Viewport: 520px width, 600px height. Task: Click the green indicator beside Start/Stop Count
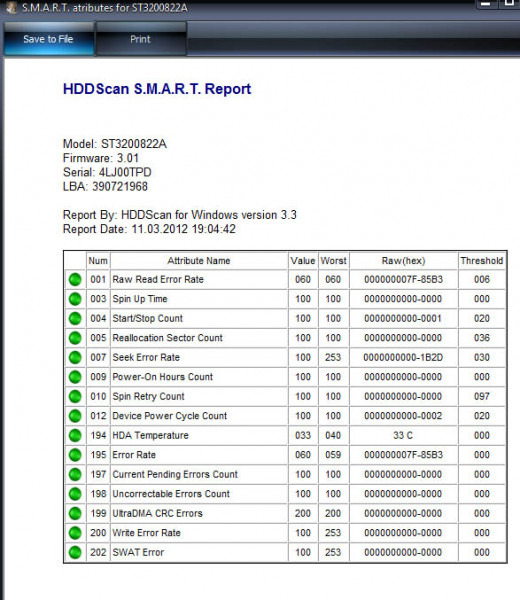coord(75,319)
